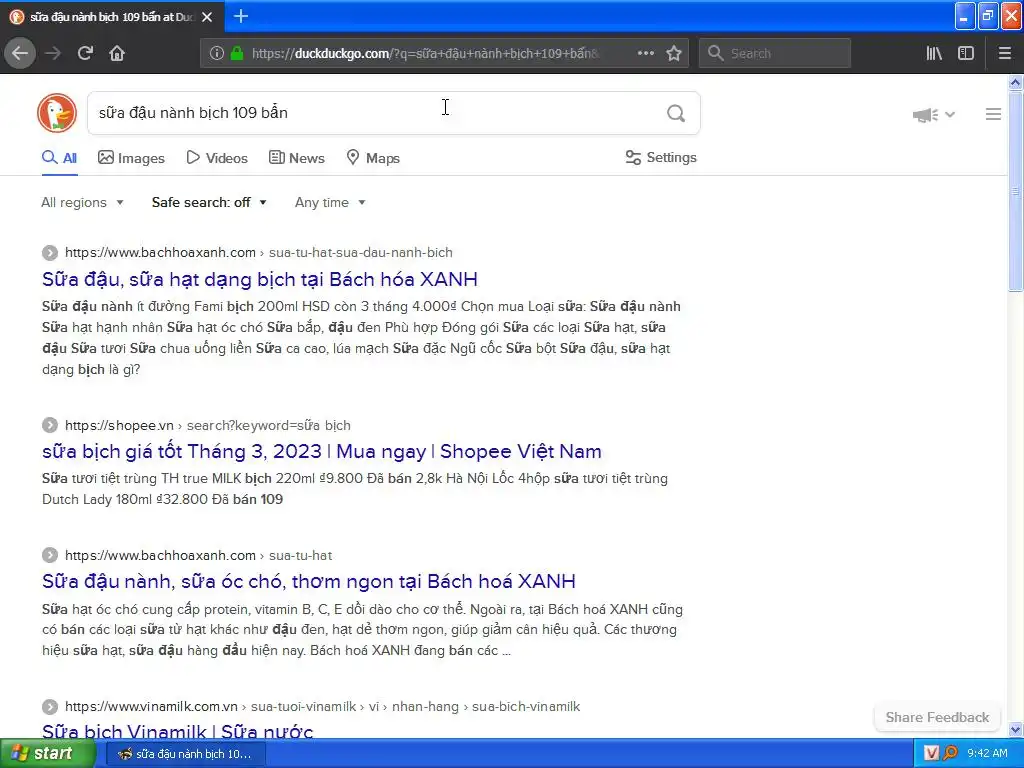
Task: Open sữa bịch giá tốt Shopee result
Action: [x=322, y=451]
